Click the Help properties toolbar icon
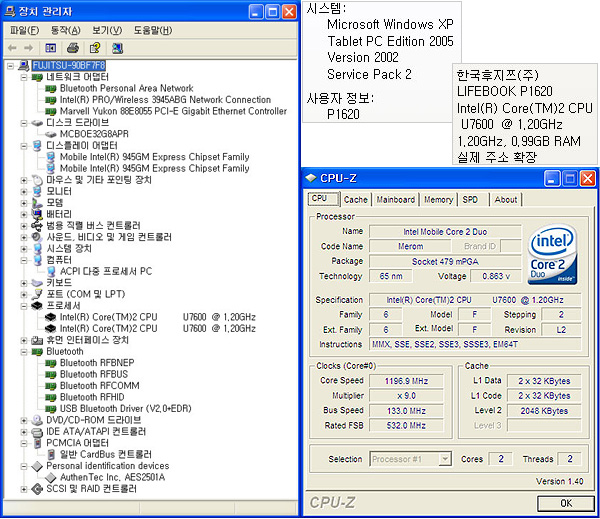Screen dimensions: 600x519 (x=95, y=48)
